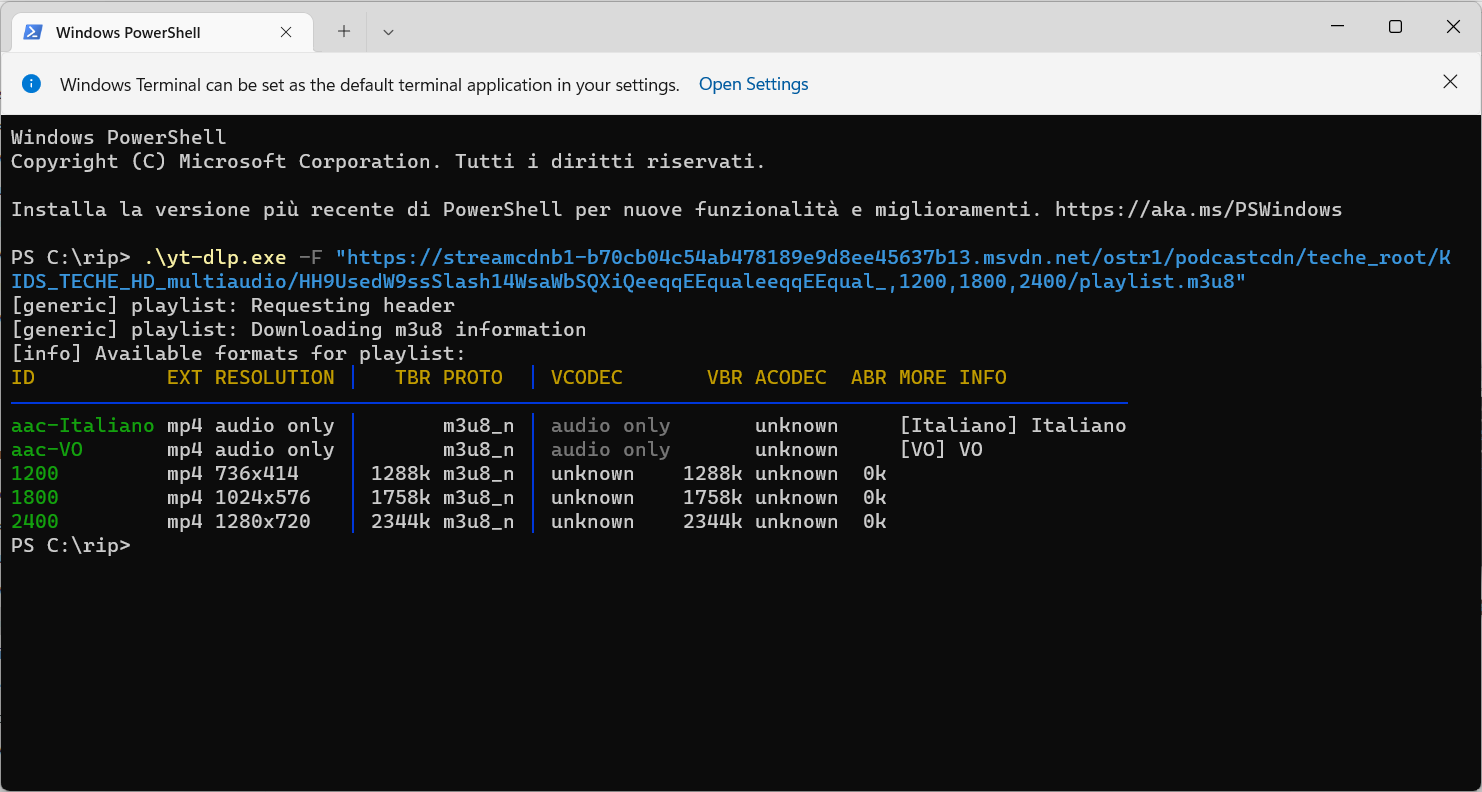Screen dimensions: 1482x792
Task: Switch to the Windows PowerShell tab
Action: click(128, 32)
